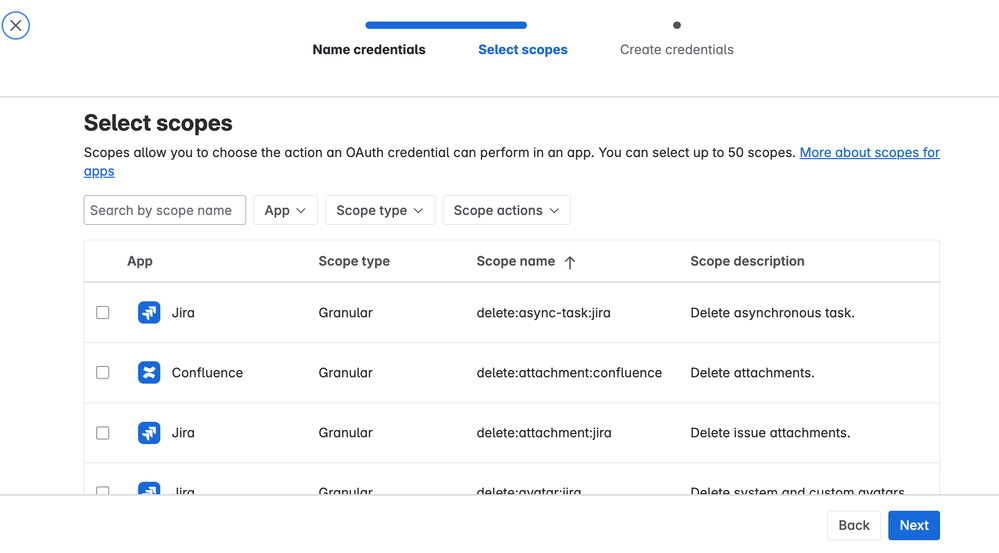999x553 pixels.
Task: Click the Jira icon in delete:attachment:jira row
Action: [149, 433]
